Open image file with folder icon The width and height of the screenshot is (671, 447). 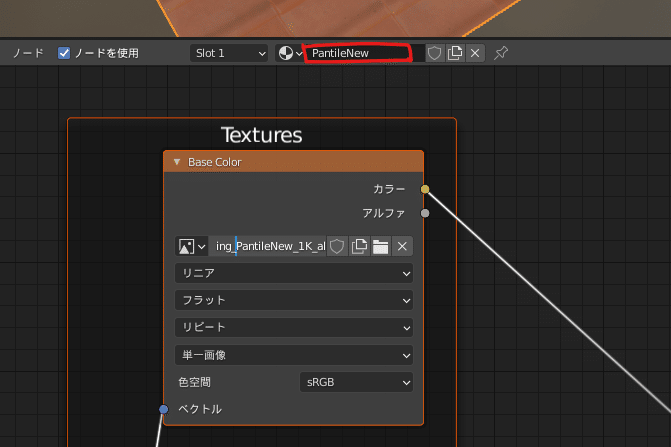pyautogui.click(x=380, y=246)
